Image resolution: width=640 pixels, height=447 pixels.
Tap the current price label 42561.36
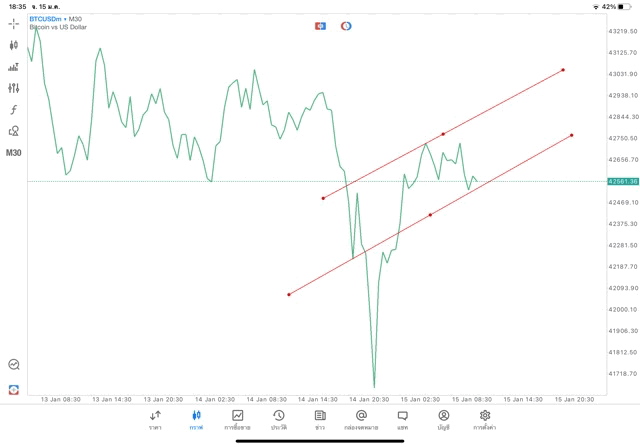coord(622,181)
